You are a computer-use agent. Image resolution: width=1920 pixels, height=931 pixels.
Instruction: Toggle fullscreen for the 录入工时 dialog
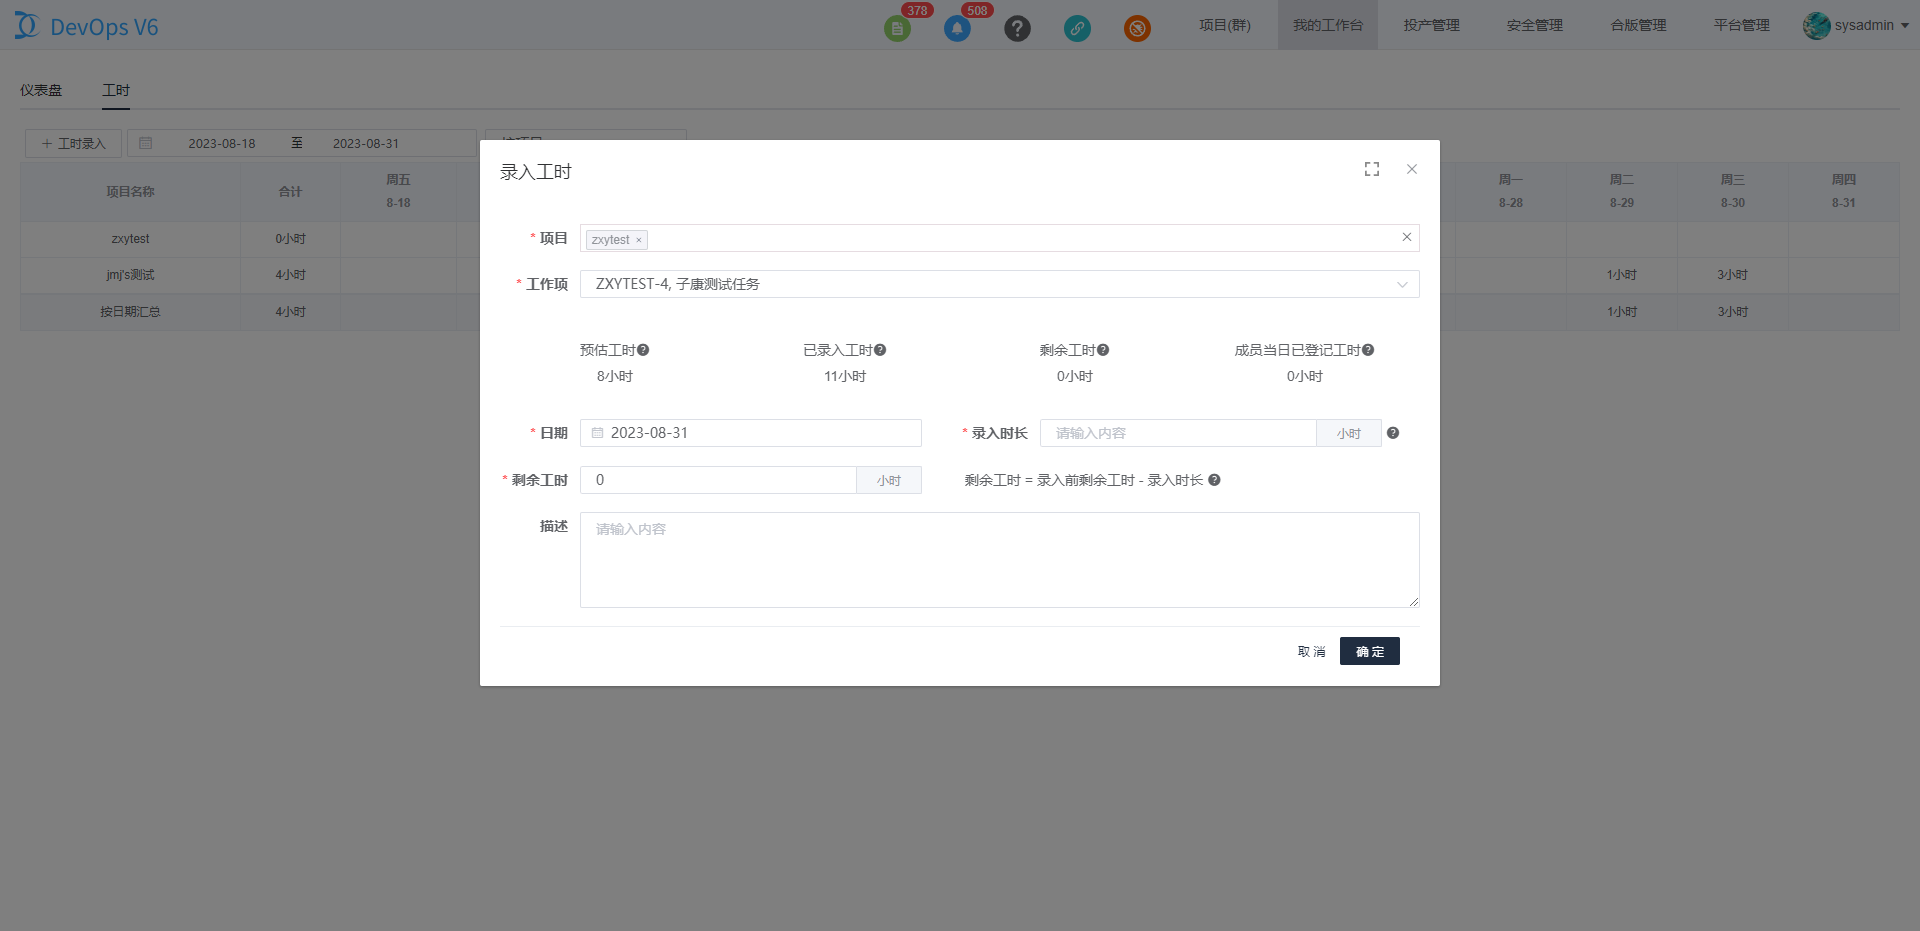coord(1372,170)
